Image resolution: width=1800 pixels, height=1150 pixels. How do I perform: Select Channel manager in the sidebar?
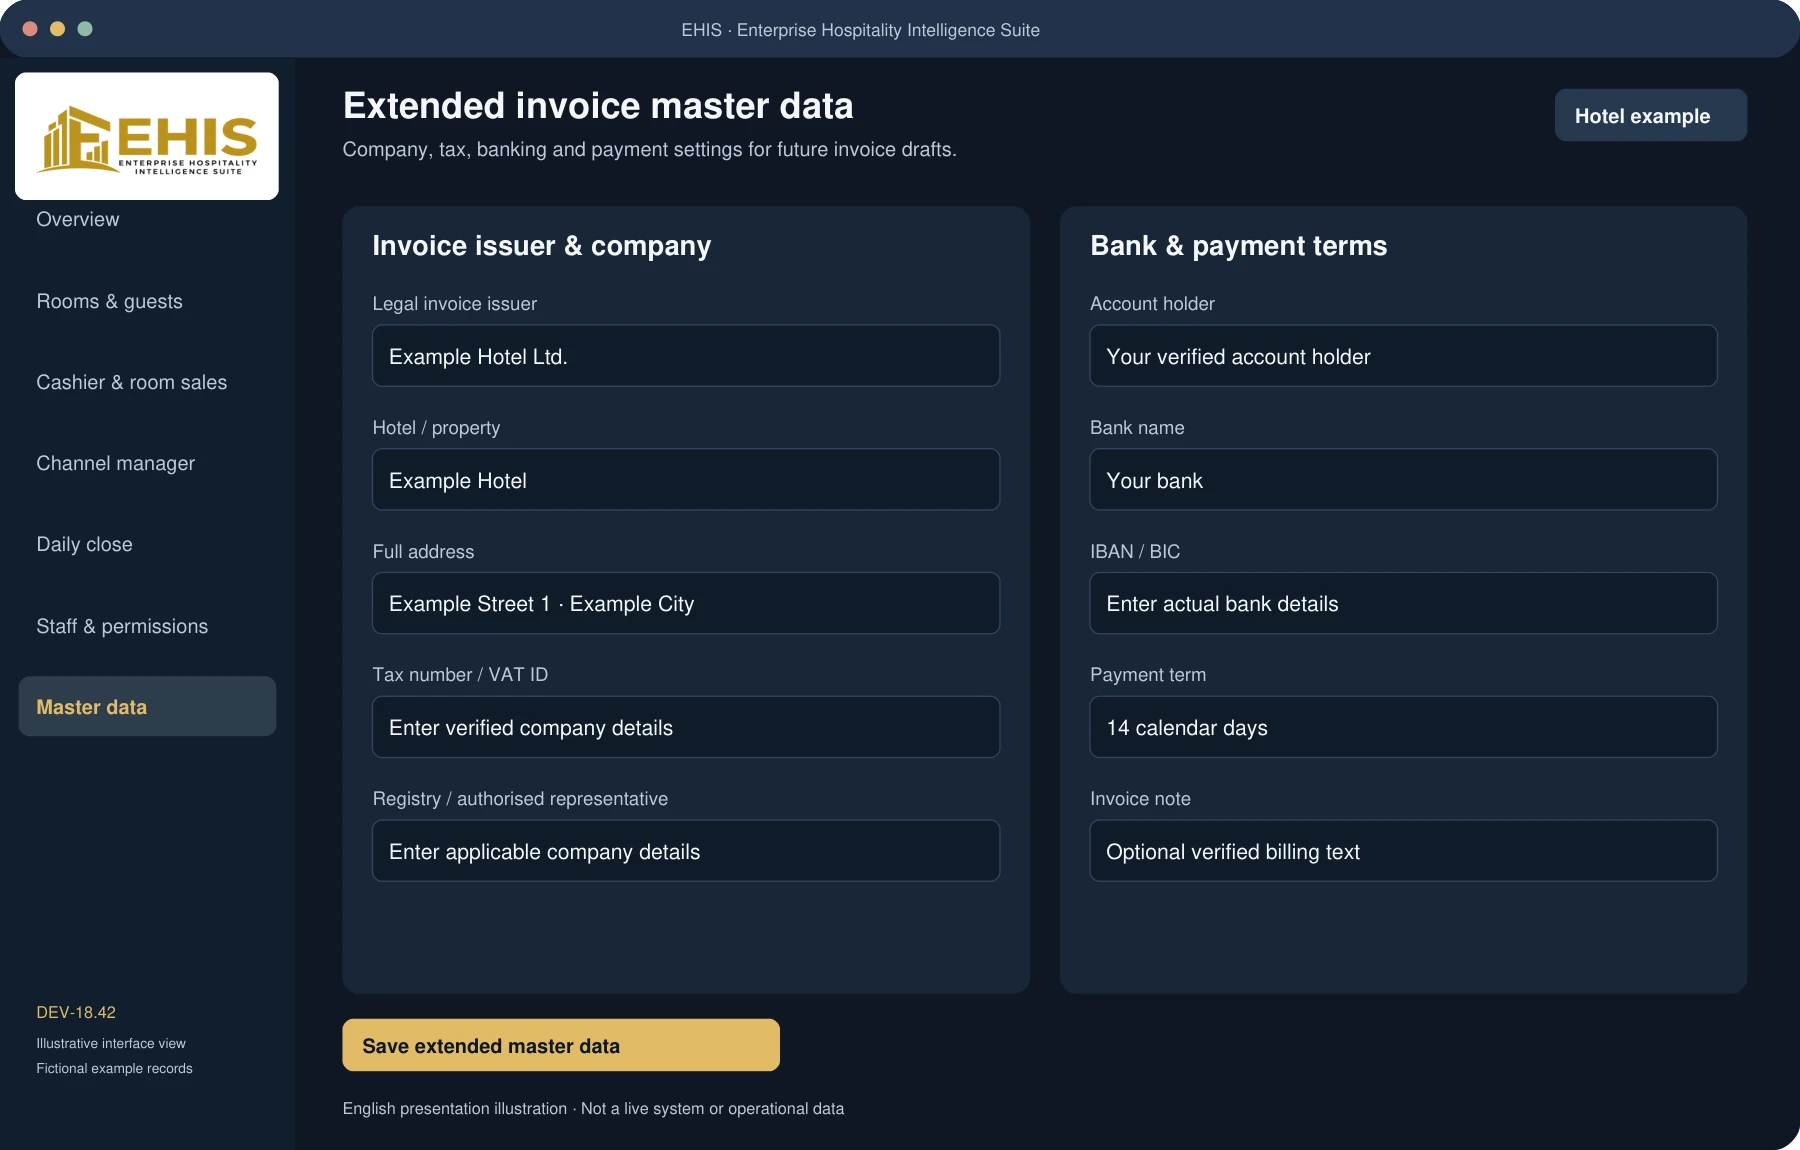point(115,463)
